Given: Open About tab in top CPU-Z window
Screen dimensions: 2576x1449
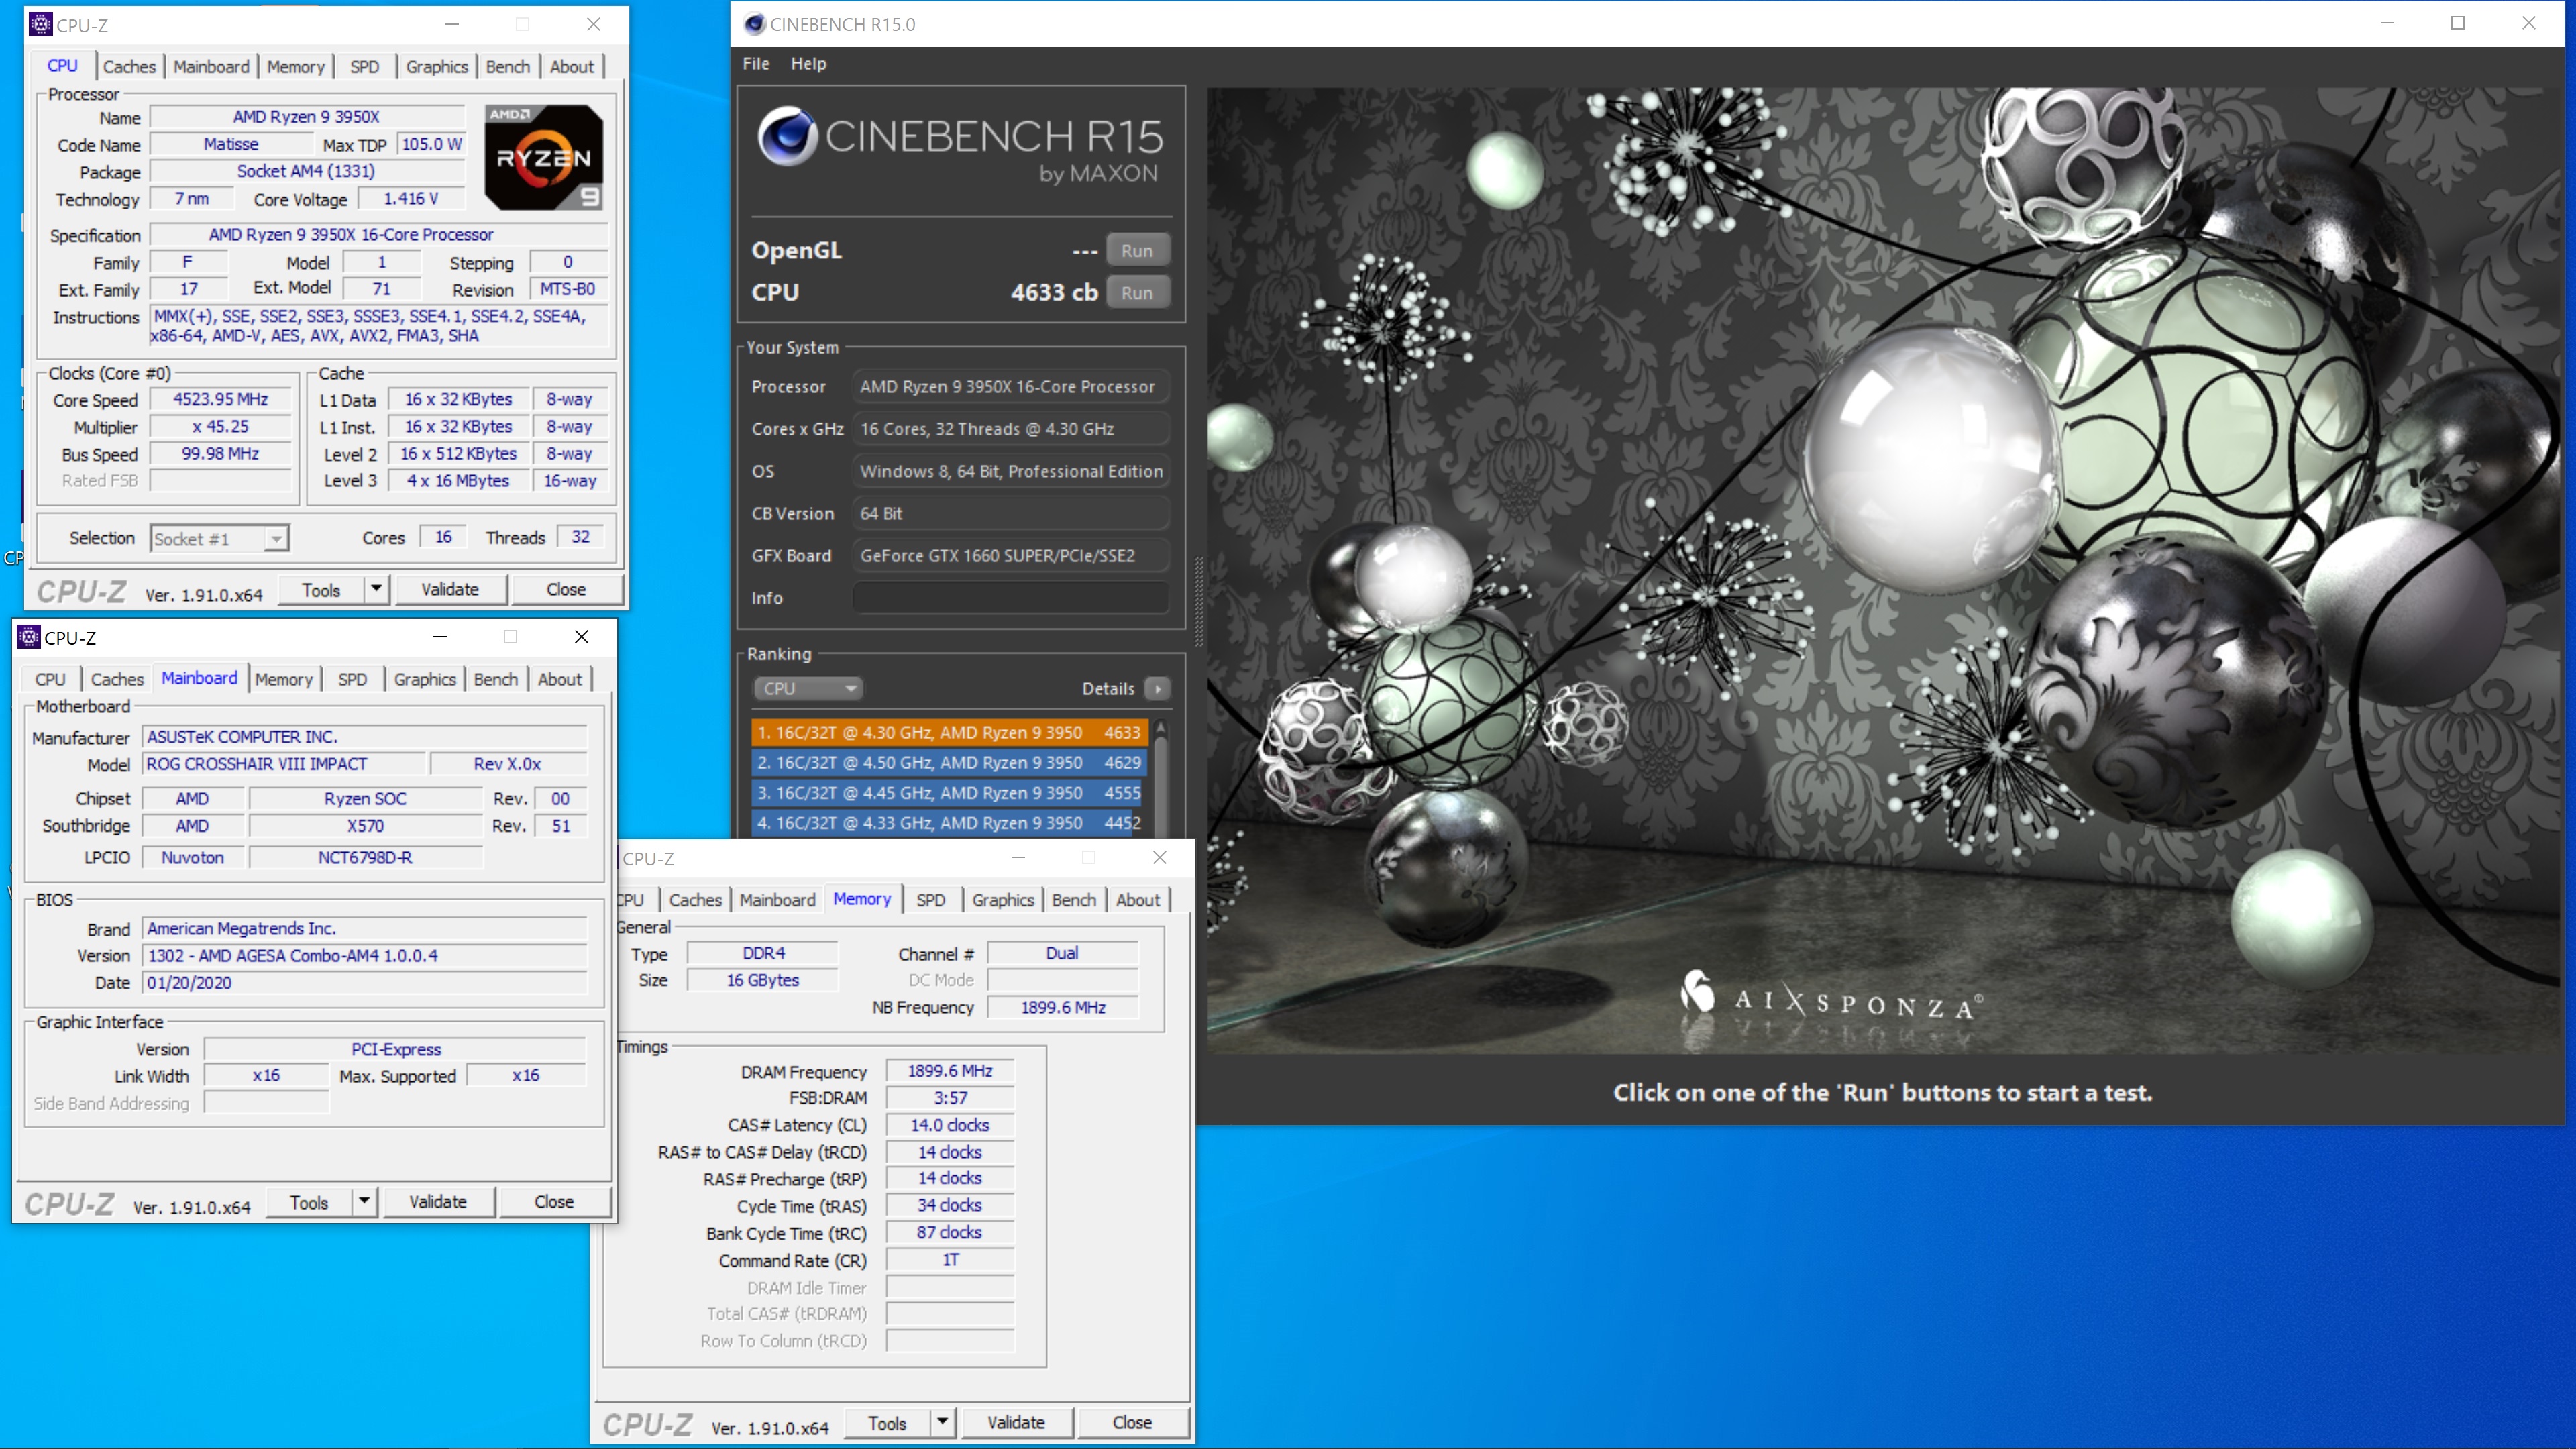Looking at the screenshot, I should click(x=571, y=67).
